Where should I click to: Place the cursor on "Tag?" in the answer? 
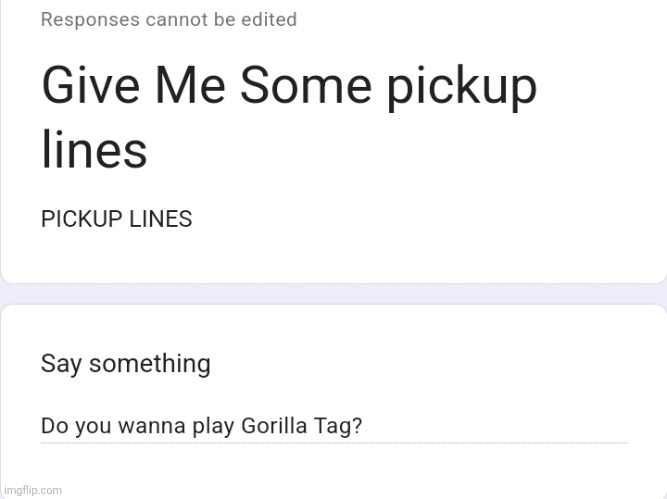341,426
